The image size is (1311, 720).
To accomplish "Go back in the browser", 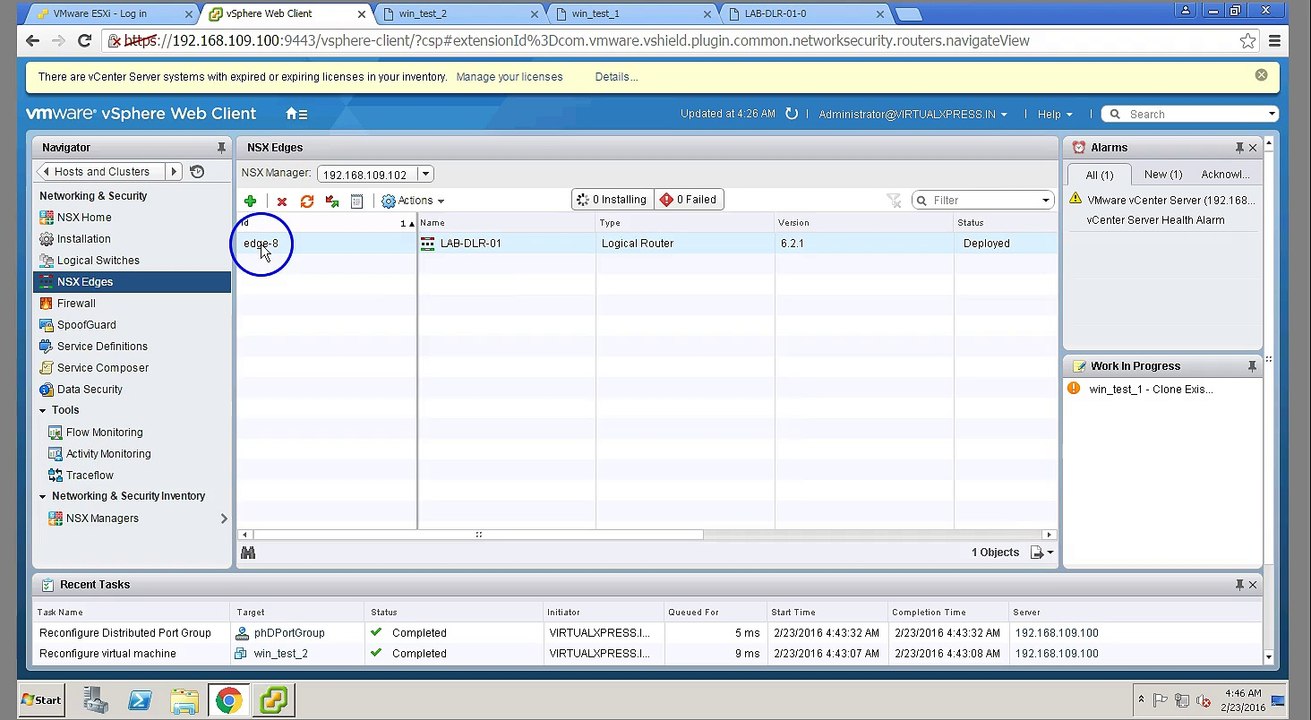I will point(32,41).
